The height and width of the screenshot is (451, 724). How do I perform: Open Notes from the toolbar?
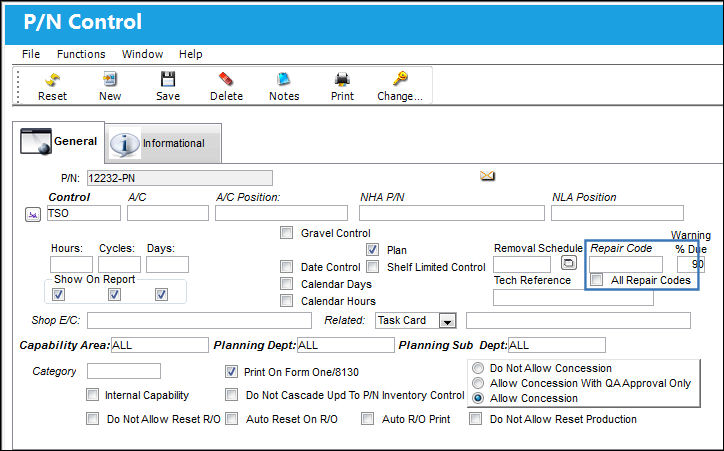[x=284, y=79]
